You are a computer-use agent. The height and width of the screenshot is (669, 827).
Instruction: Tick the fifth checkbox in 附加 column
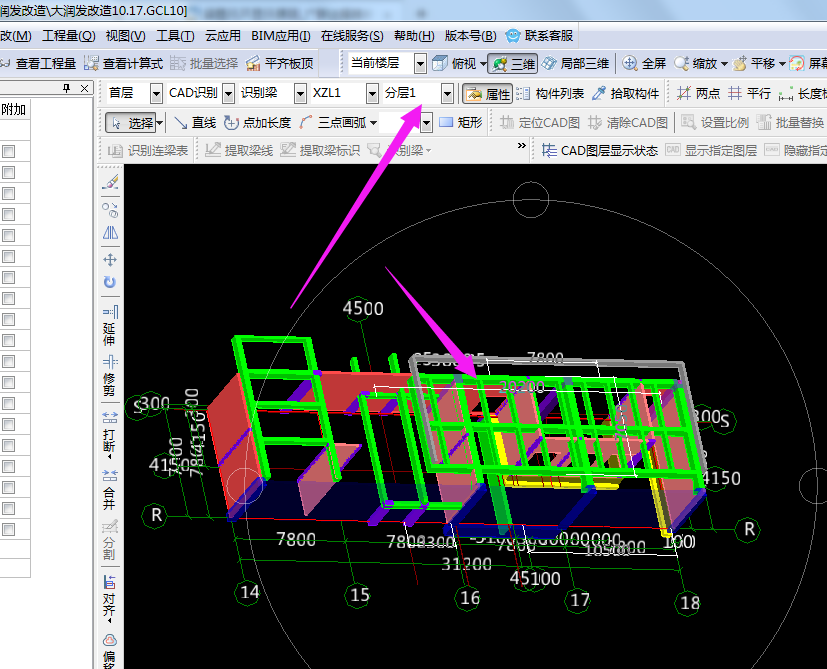tap(8, 236)
